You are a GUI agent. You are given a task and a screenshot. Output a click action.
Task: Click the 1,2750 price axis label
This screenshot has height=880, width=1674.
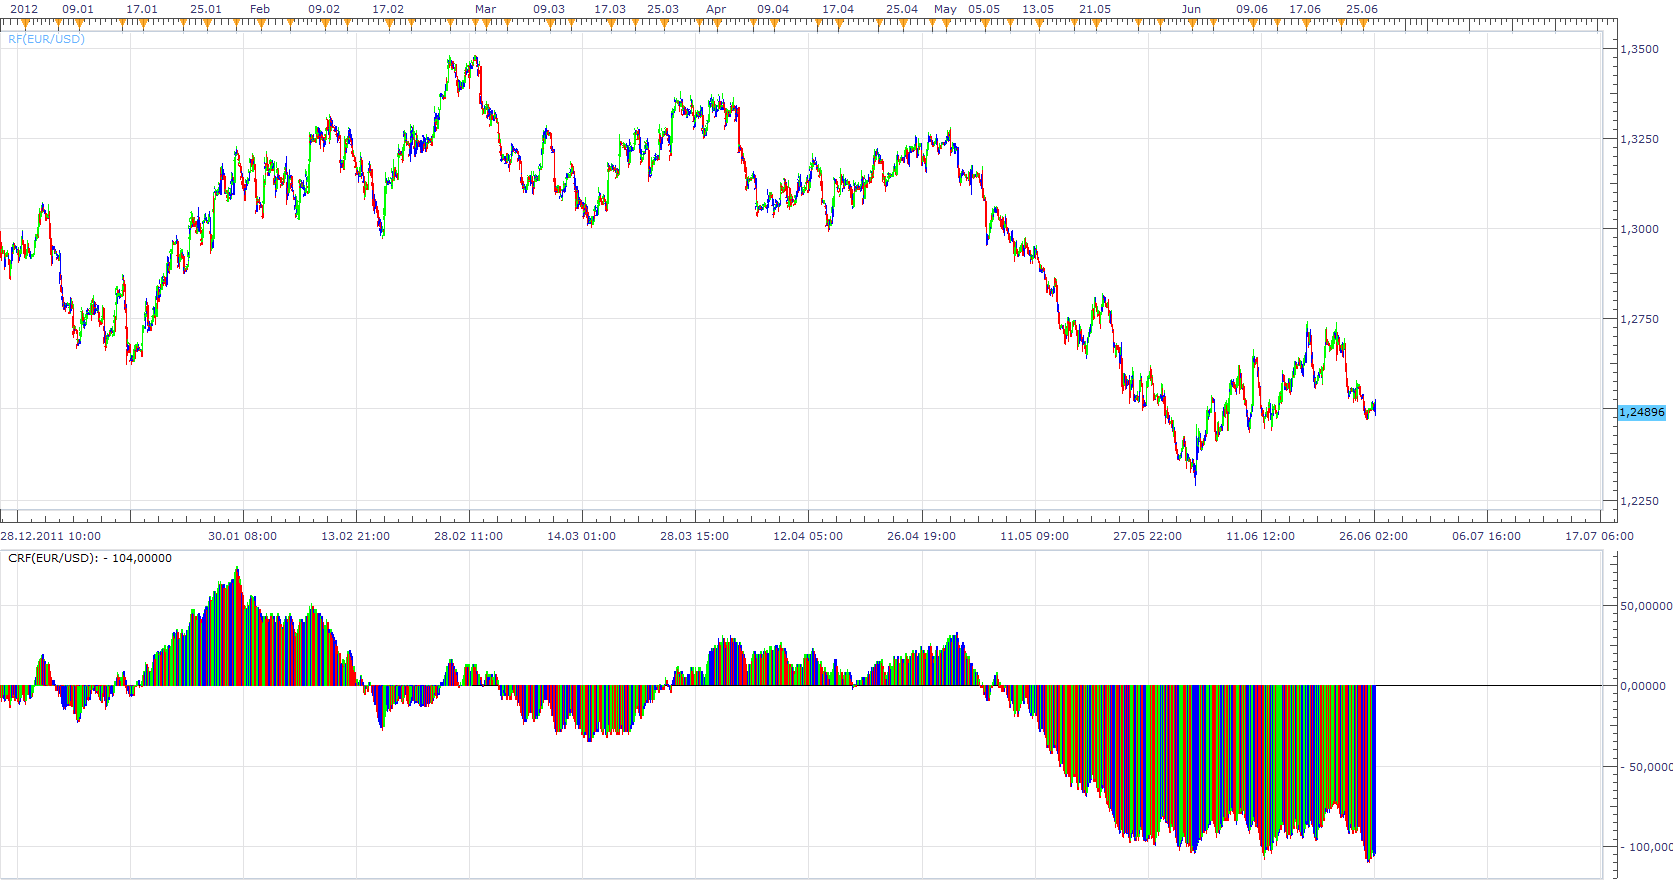click(x=1639, y=320)
